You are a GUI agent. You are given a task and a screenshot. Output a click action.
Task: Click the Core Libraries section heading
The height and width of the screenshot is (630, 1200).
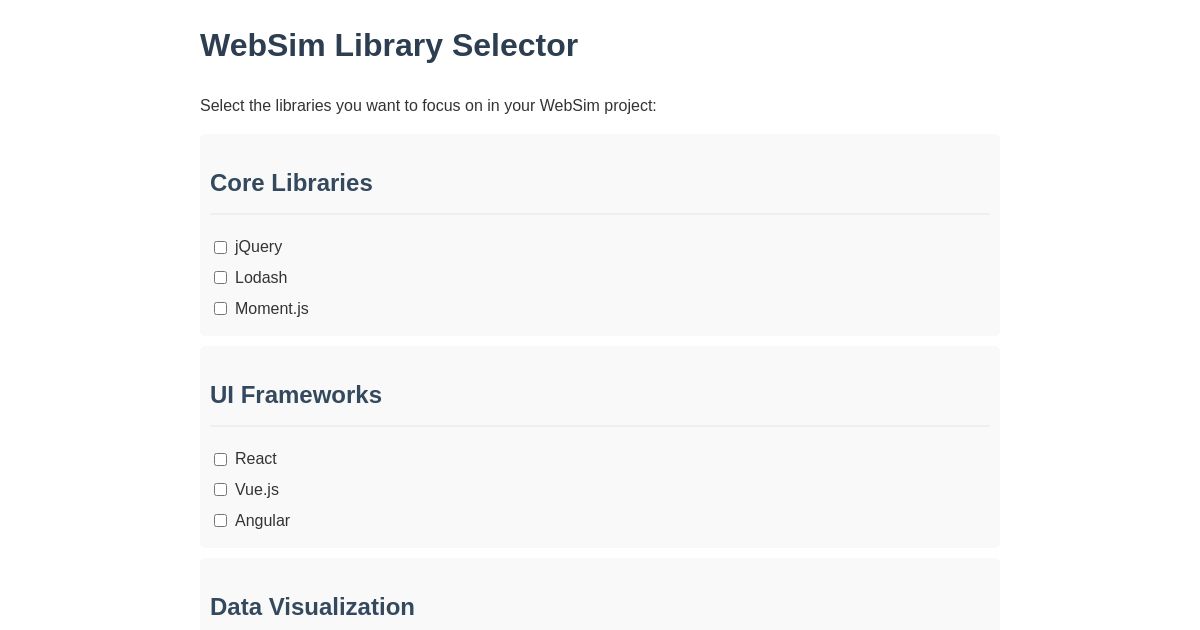(291, 183)
